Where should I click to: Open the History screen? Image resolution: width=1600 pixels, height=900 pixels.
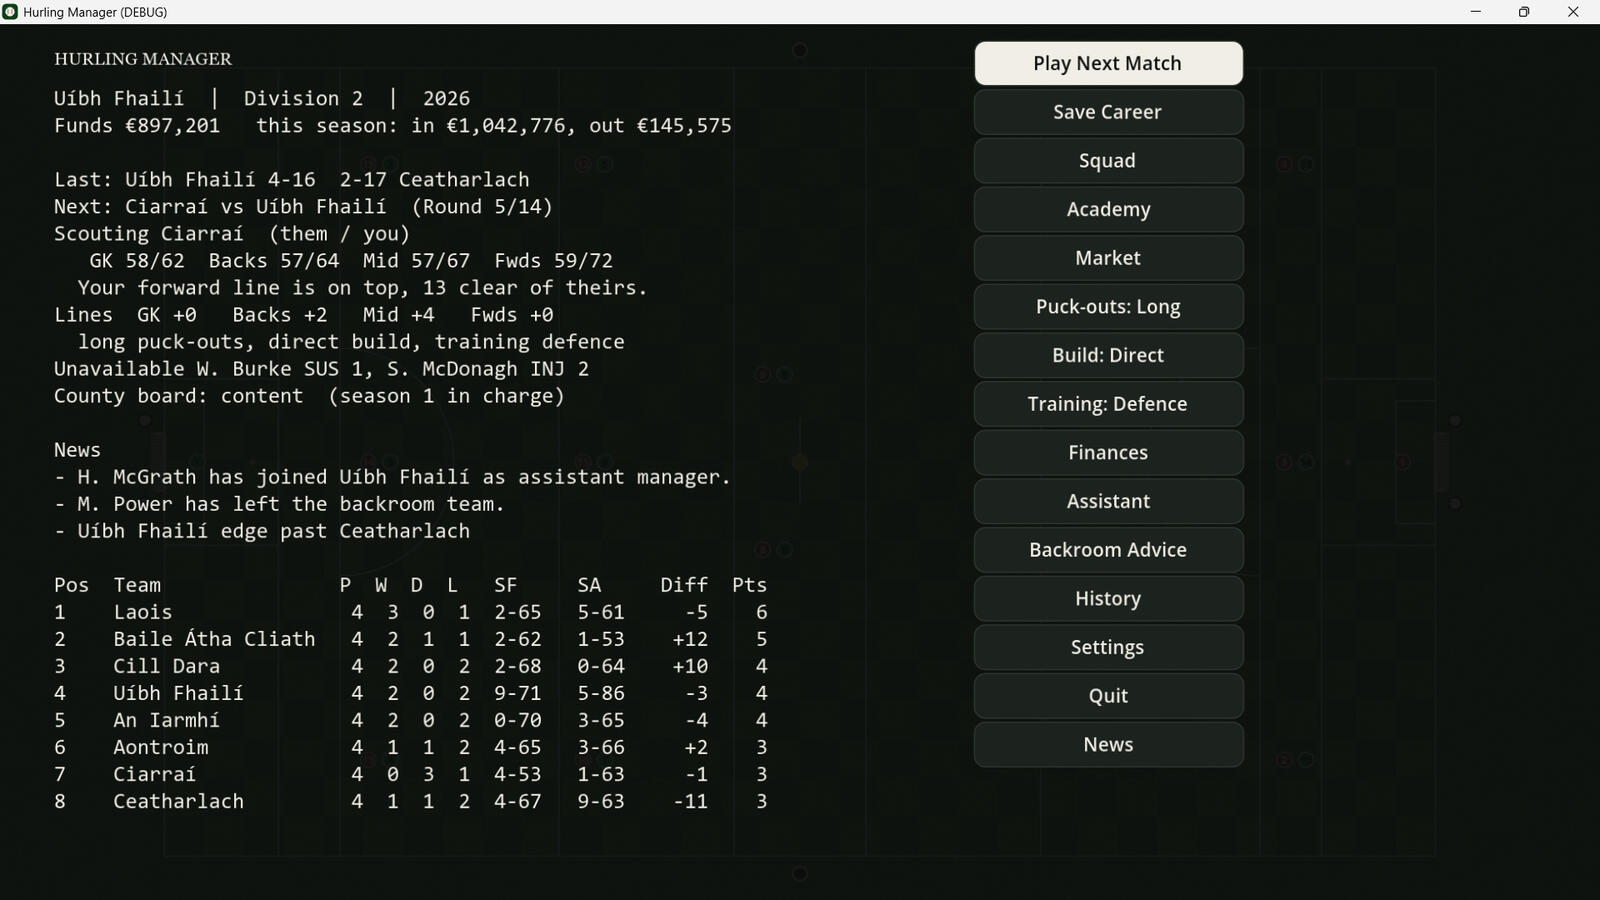(1108, 599)
